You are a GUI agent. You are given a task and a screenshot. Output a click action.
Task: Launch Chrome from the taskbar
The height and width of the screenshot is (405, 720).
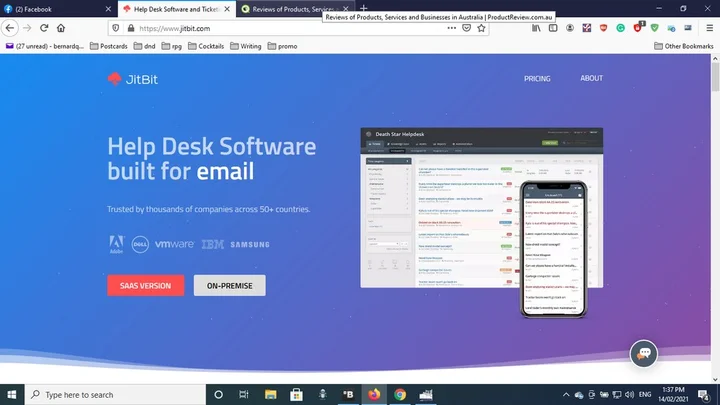tap(400, 394)
